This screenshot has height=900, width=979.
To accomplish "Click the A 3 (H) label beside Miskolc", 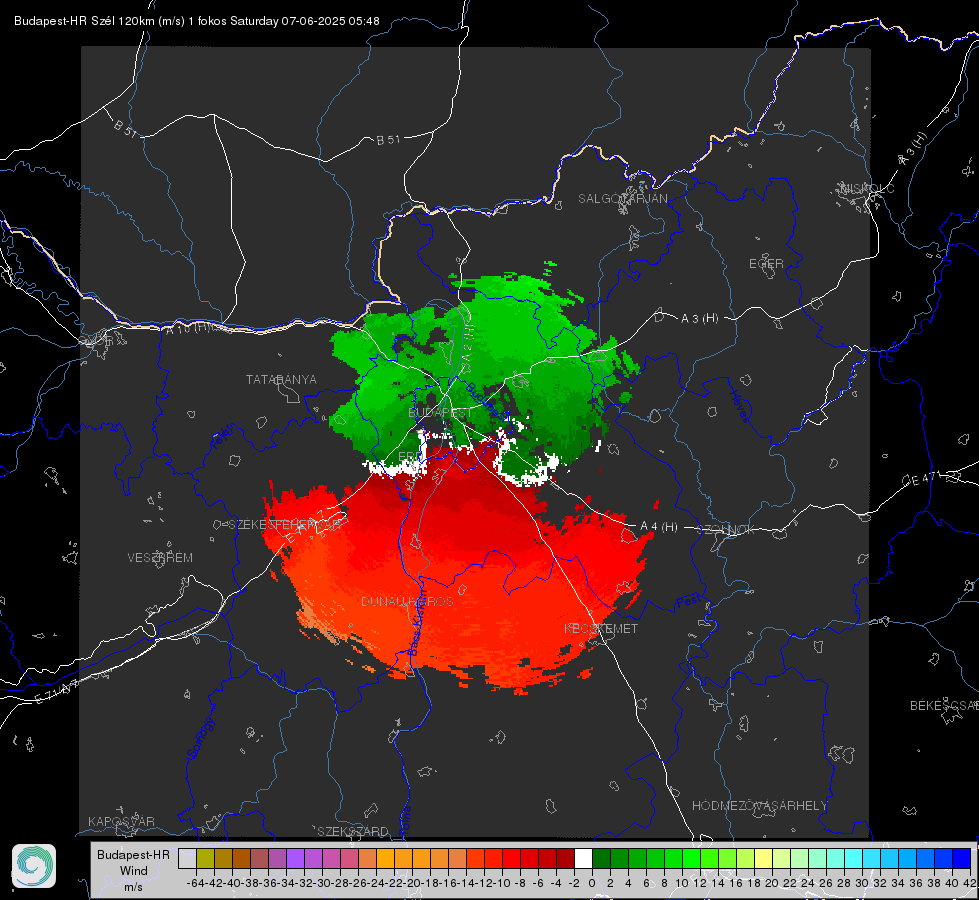I will coord(913,149).
